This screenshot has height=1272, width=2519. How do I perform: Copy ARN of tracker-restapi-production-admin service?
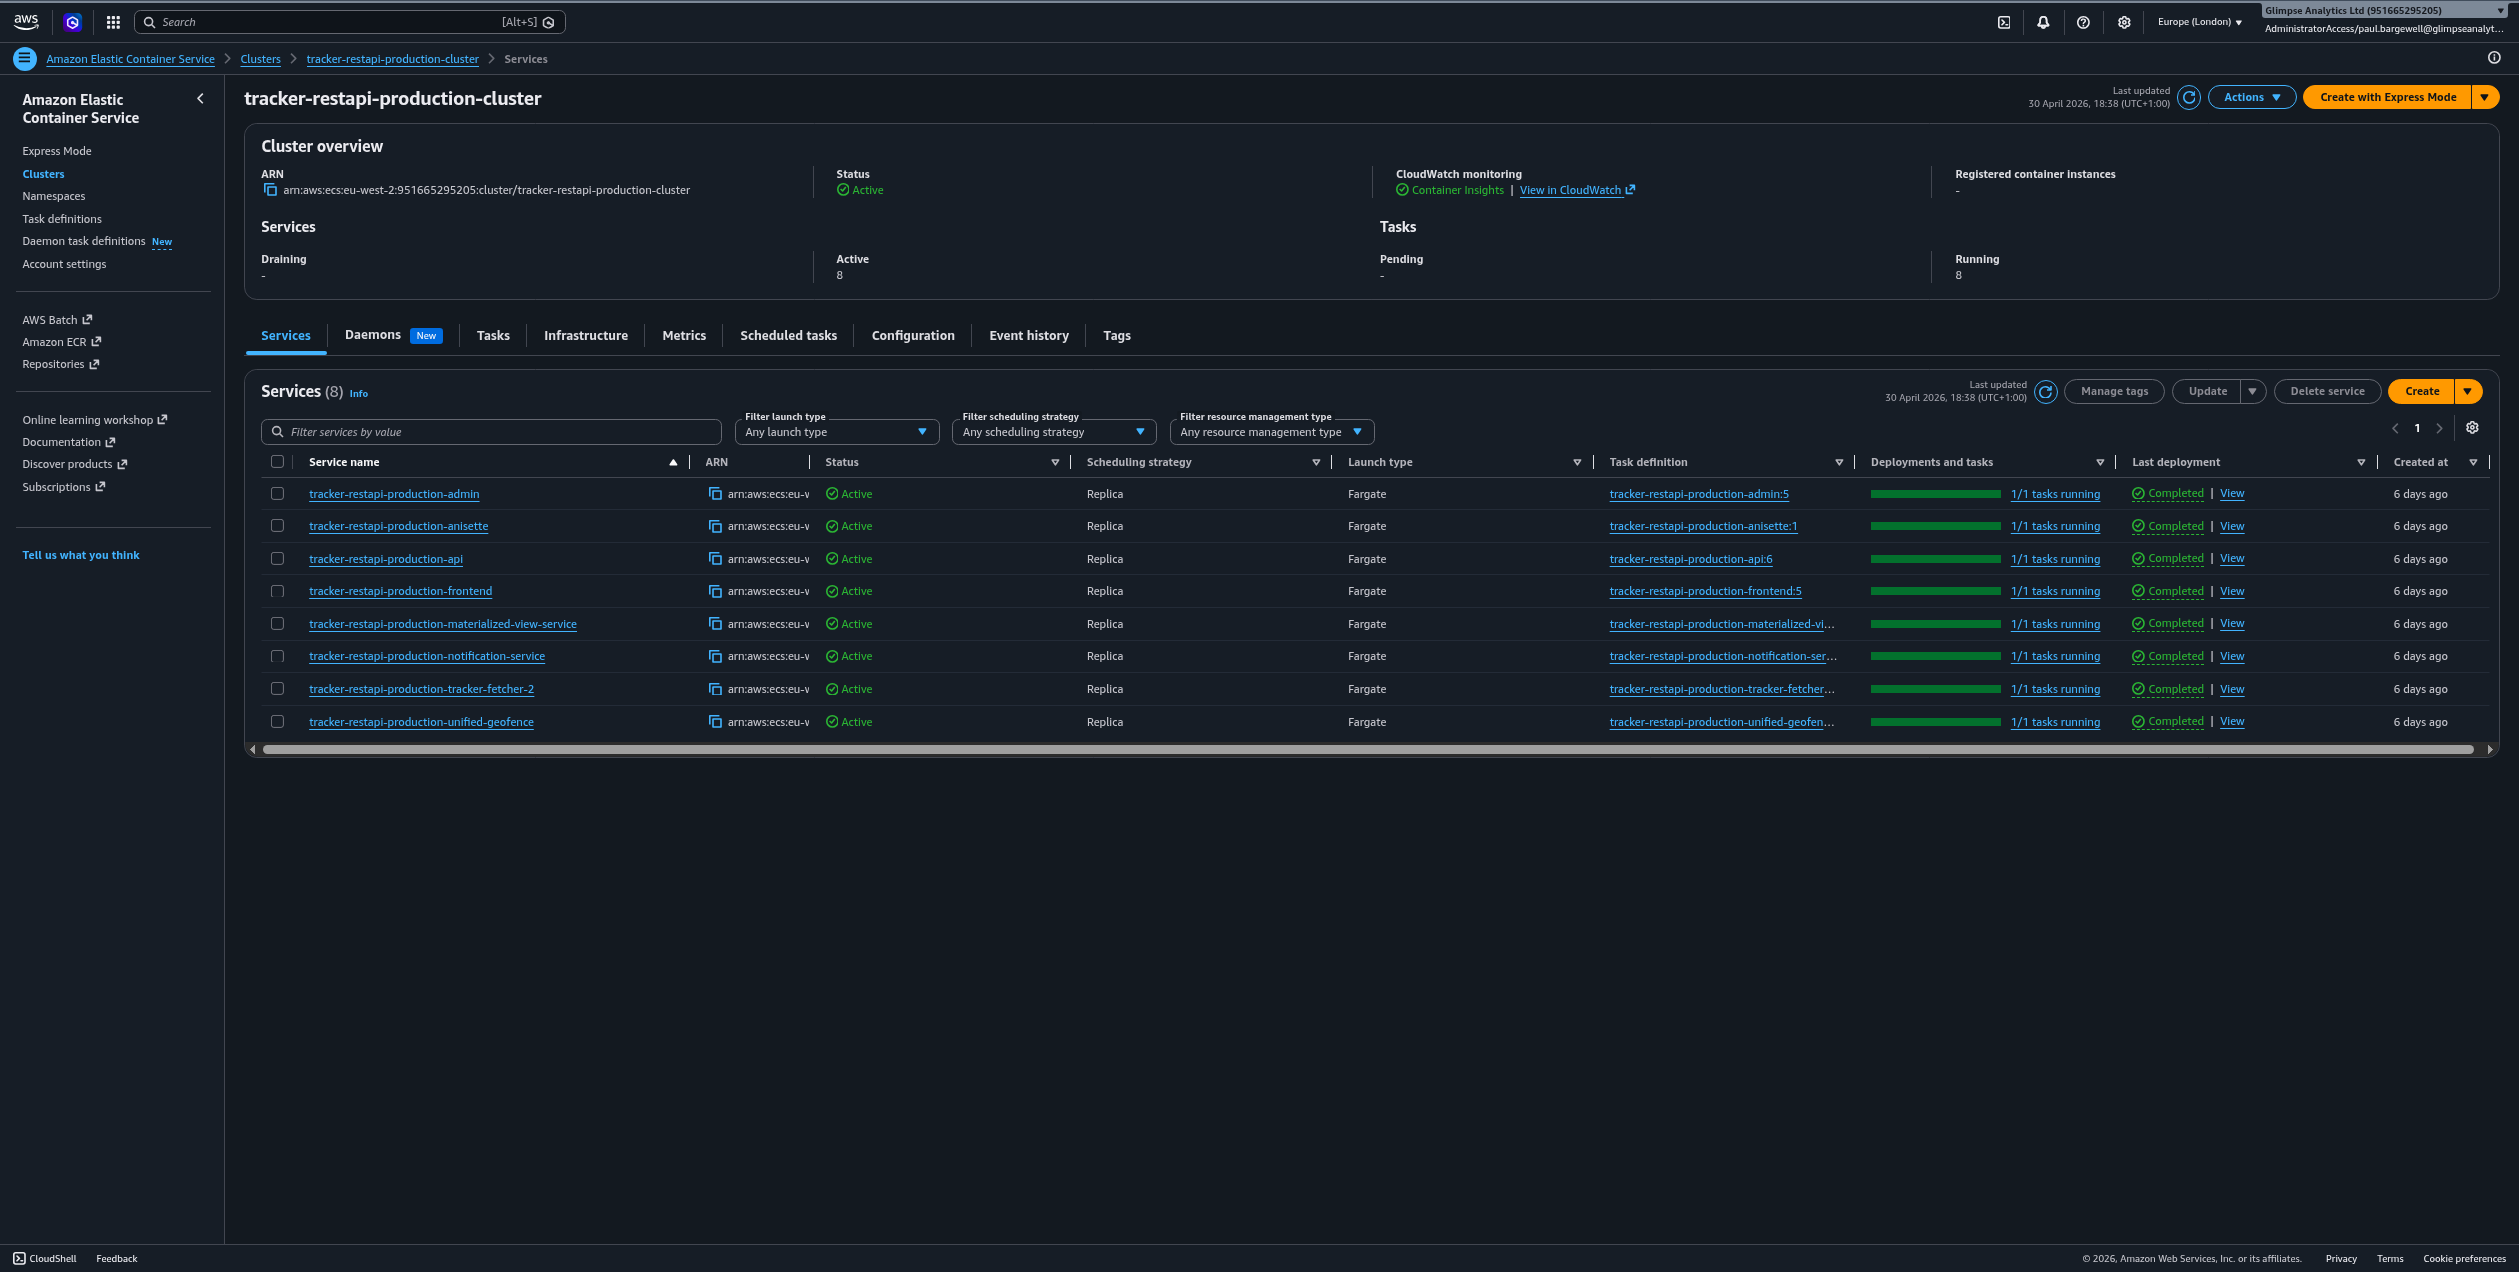715,494
